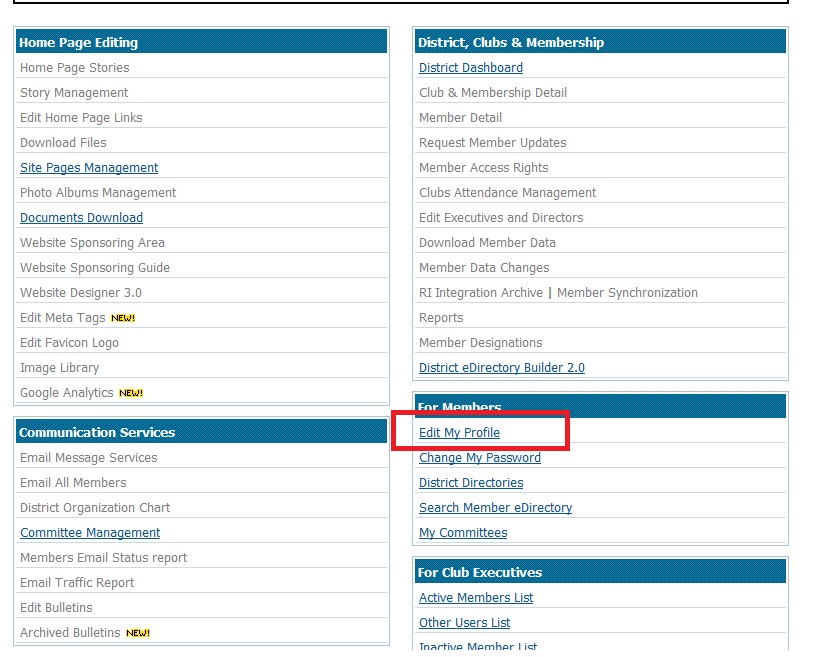Select Home Page Stories item
This screenshot has height=657, width=822.
coord(74,68)
